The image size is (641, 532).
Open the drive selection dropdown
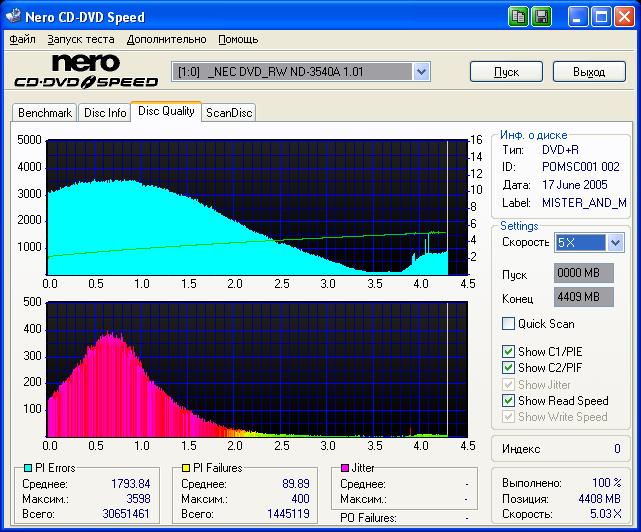421,71
